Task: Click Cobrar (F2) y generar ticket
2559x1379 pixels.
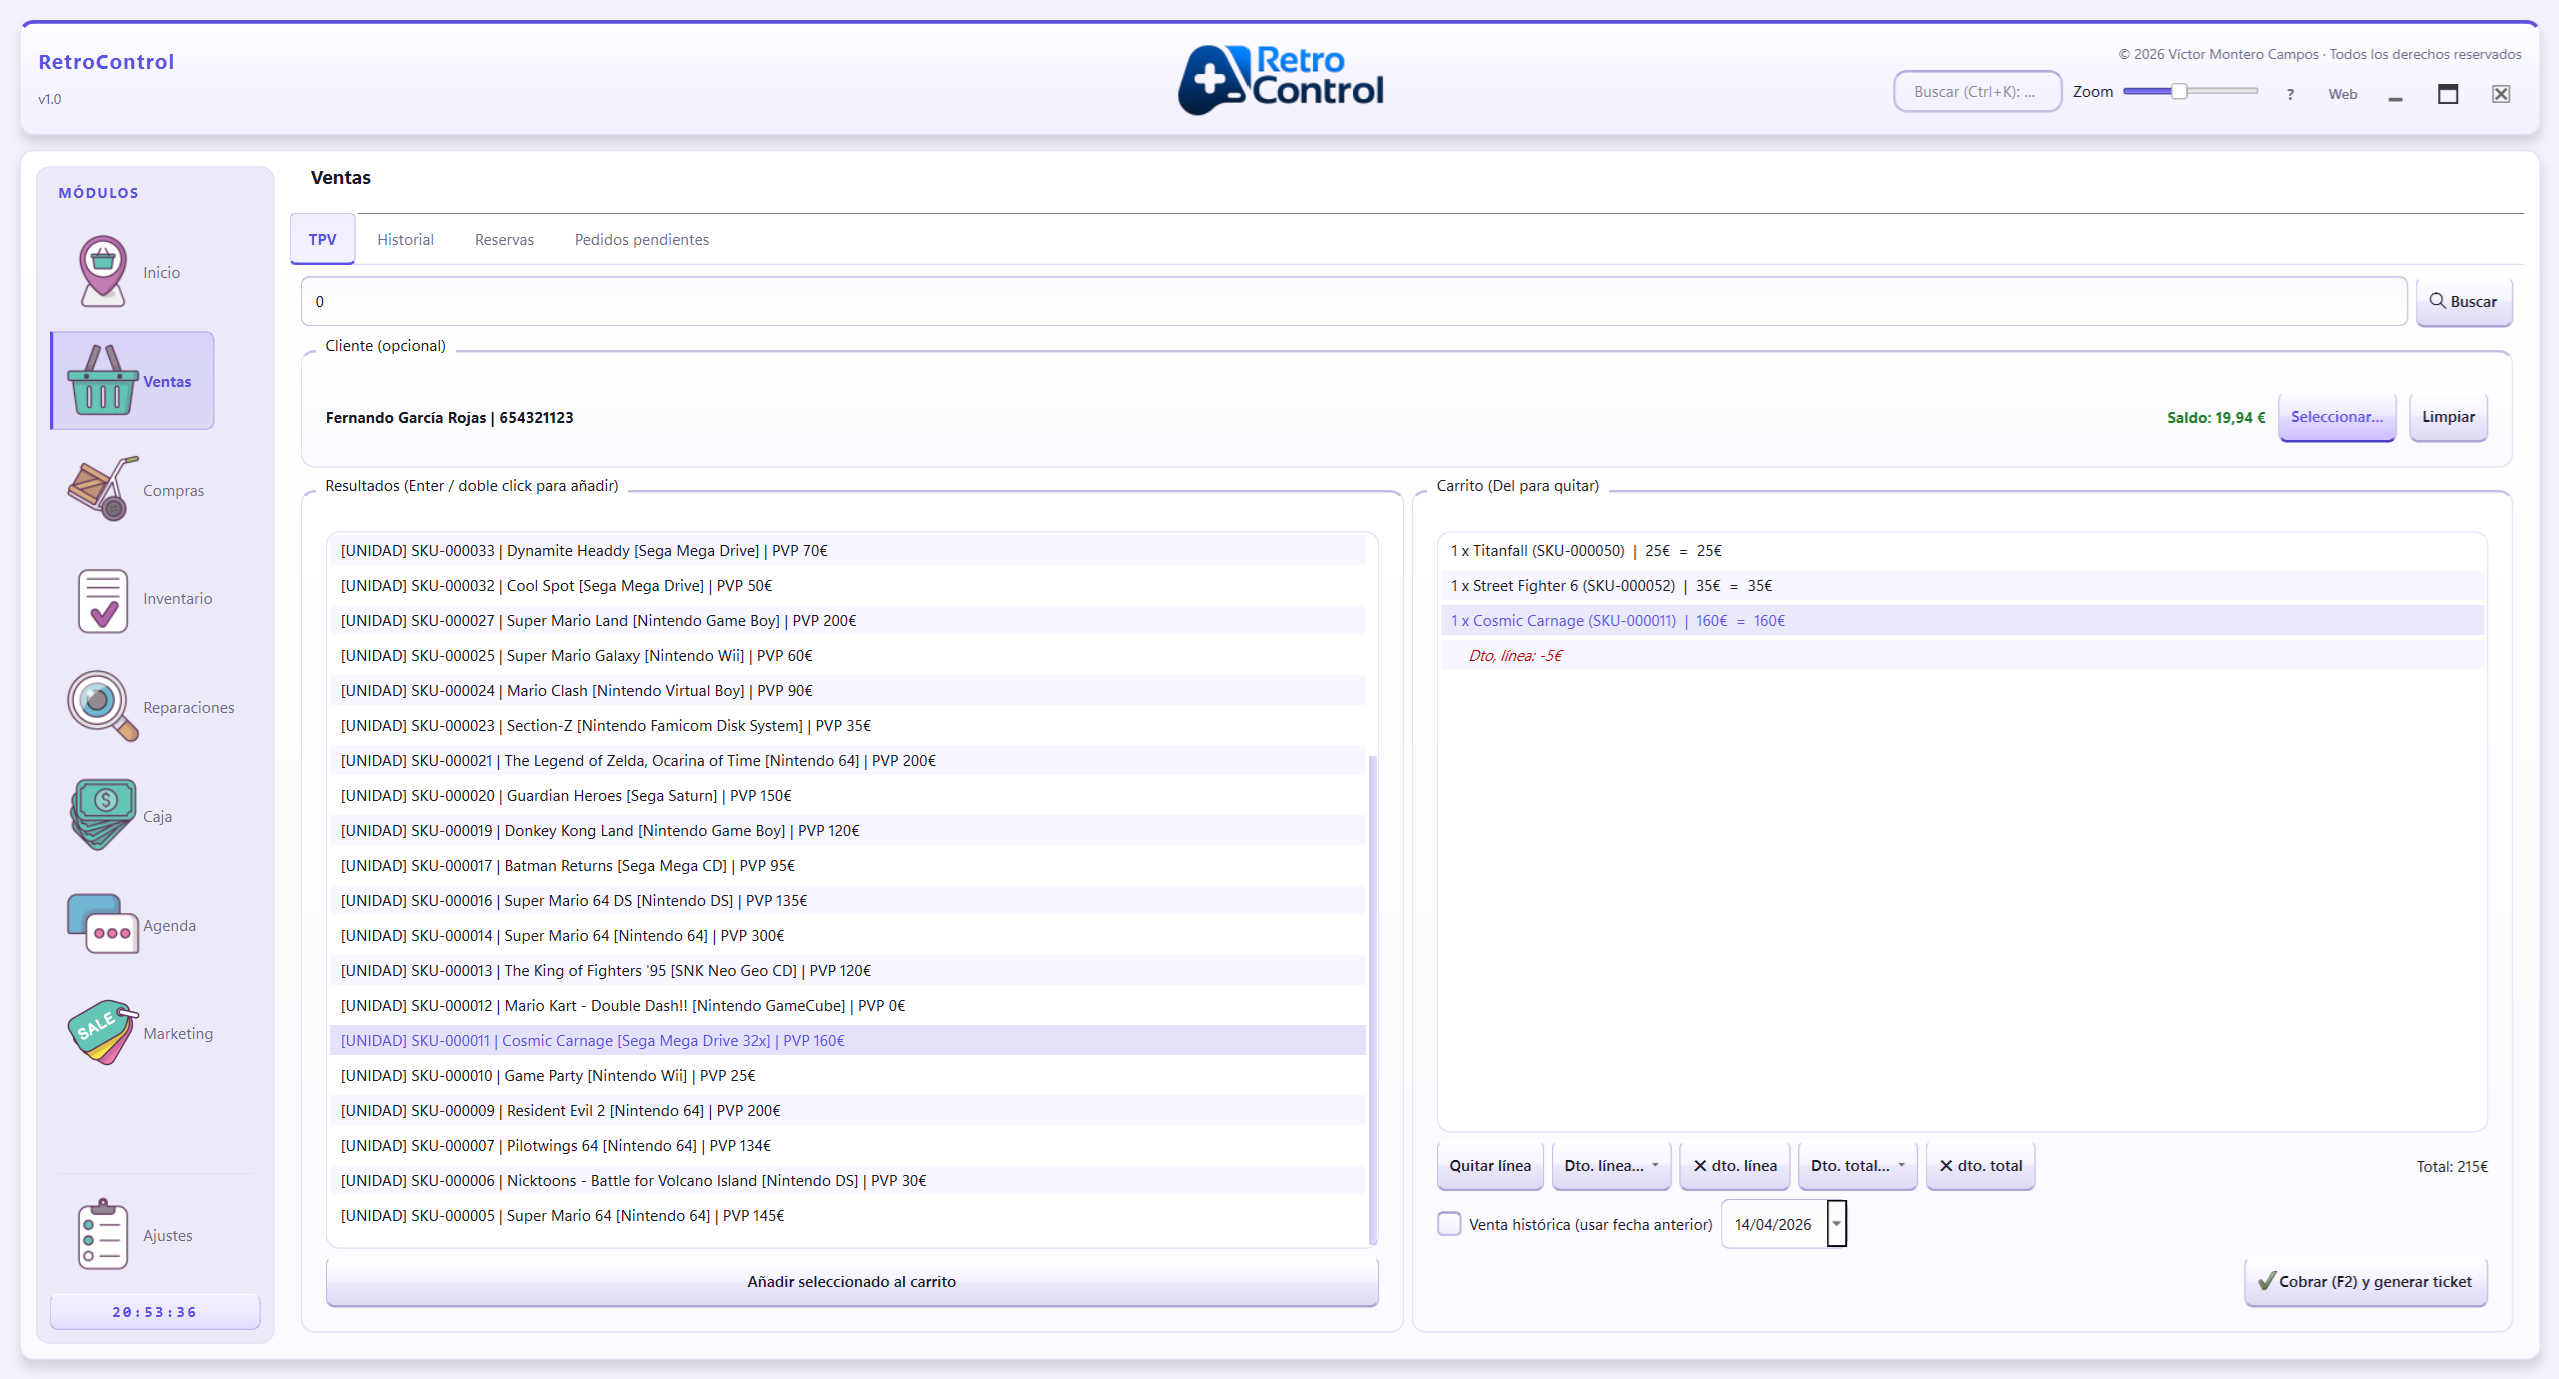Action: click(2365, 1282)
